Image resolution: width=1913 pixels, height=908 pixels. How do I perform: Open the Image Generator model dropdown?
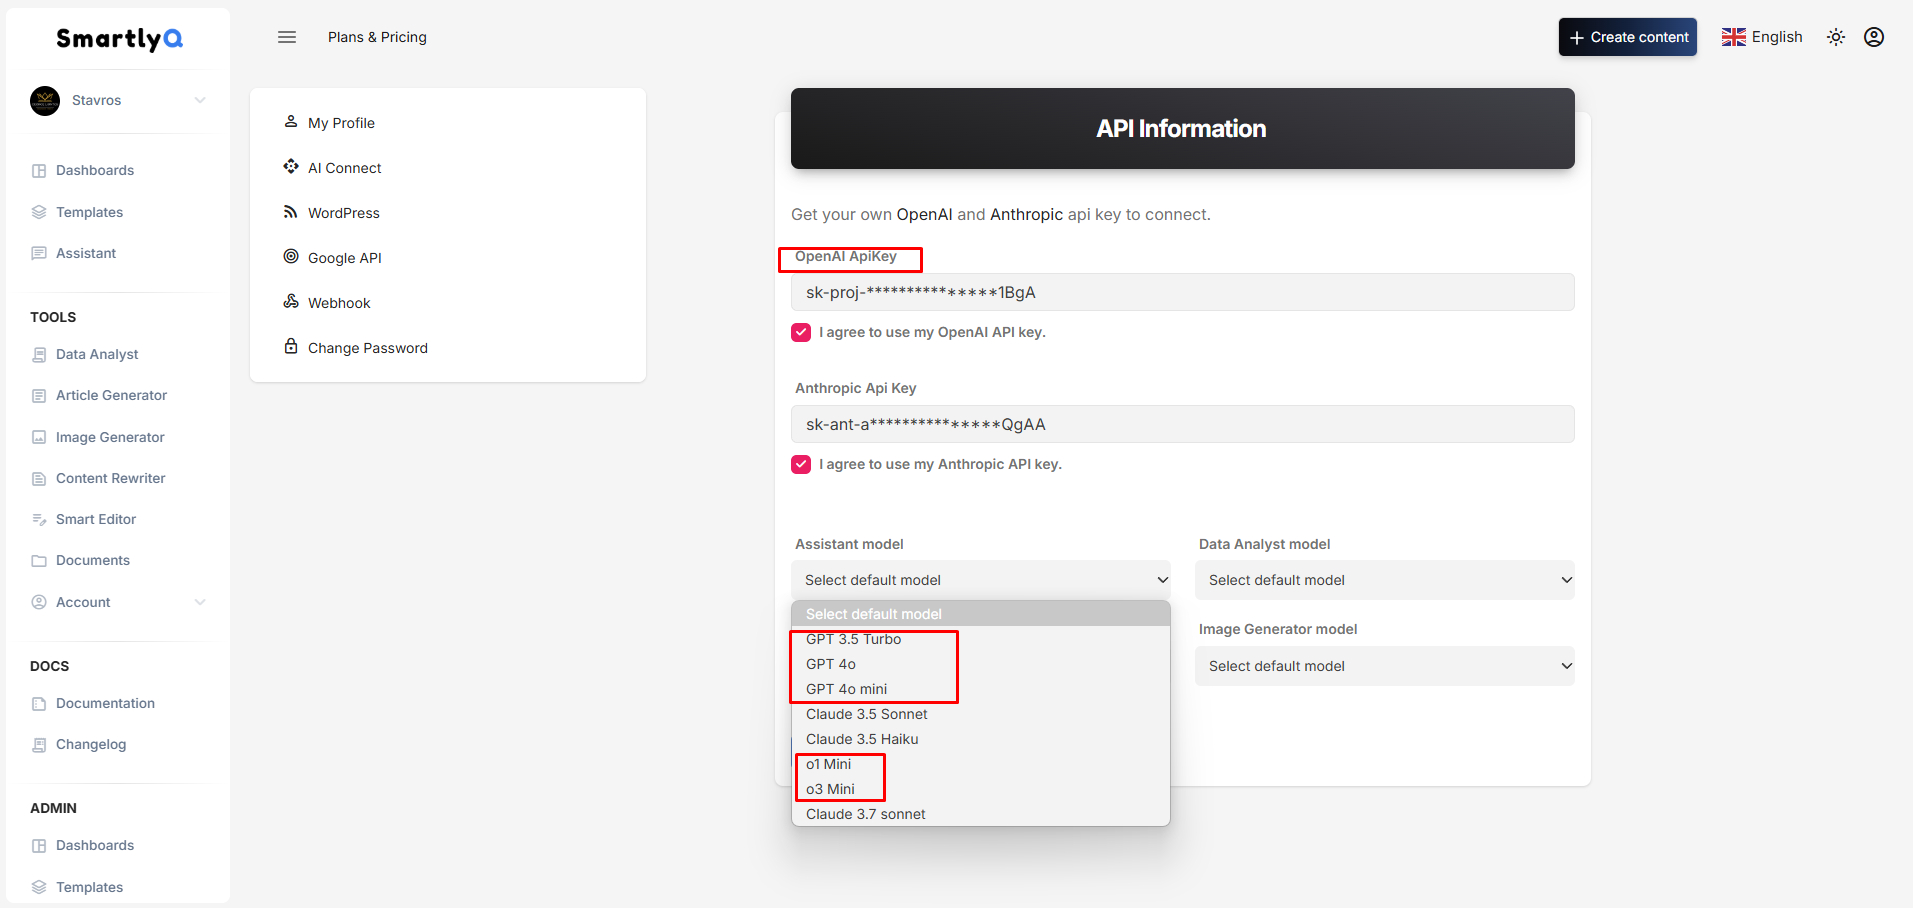tap(1385, 666)
